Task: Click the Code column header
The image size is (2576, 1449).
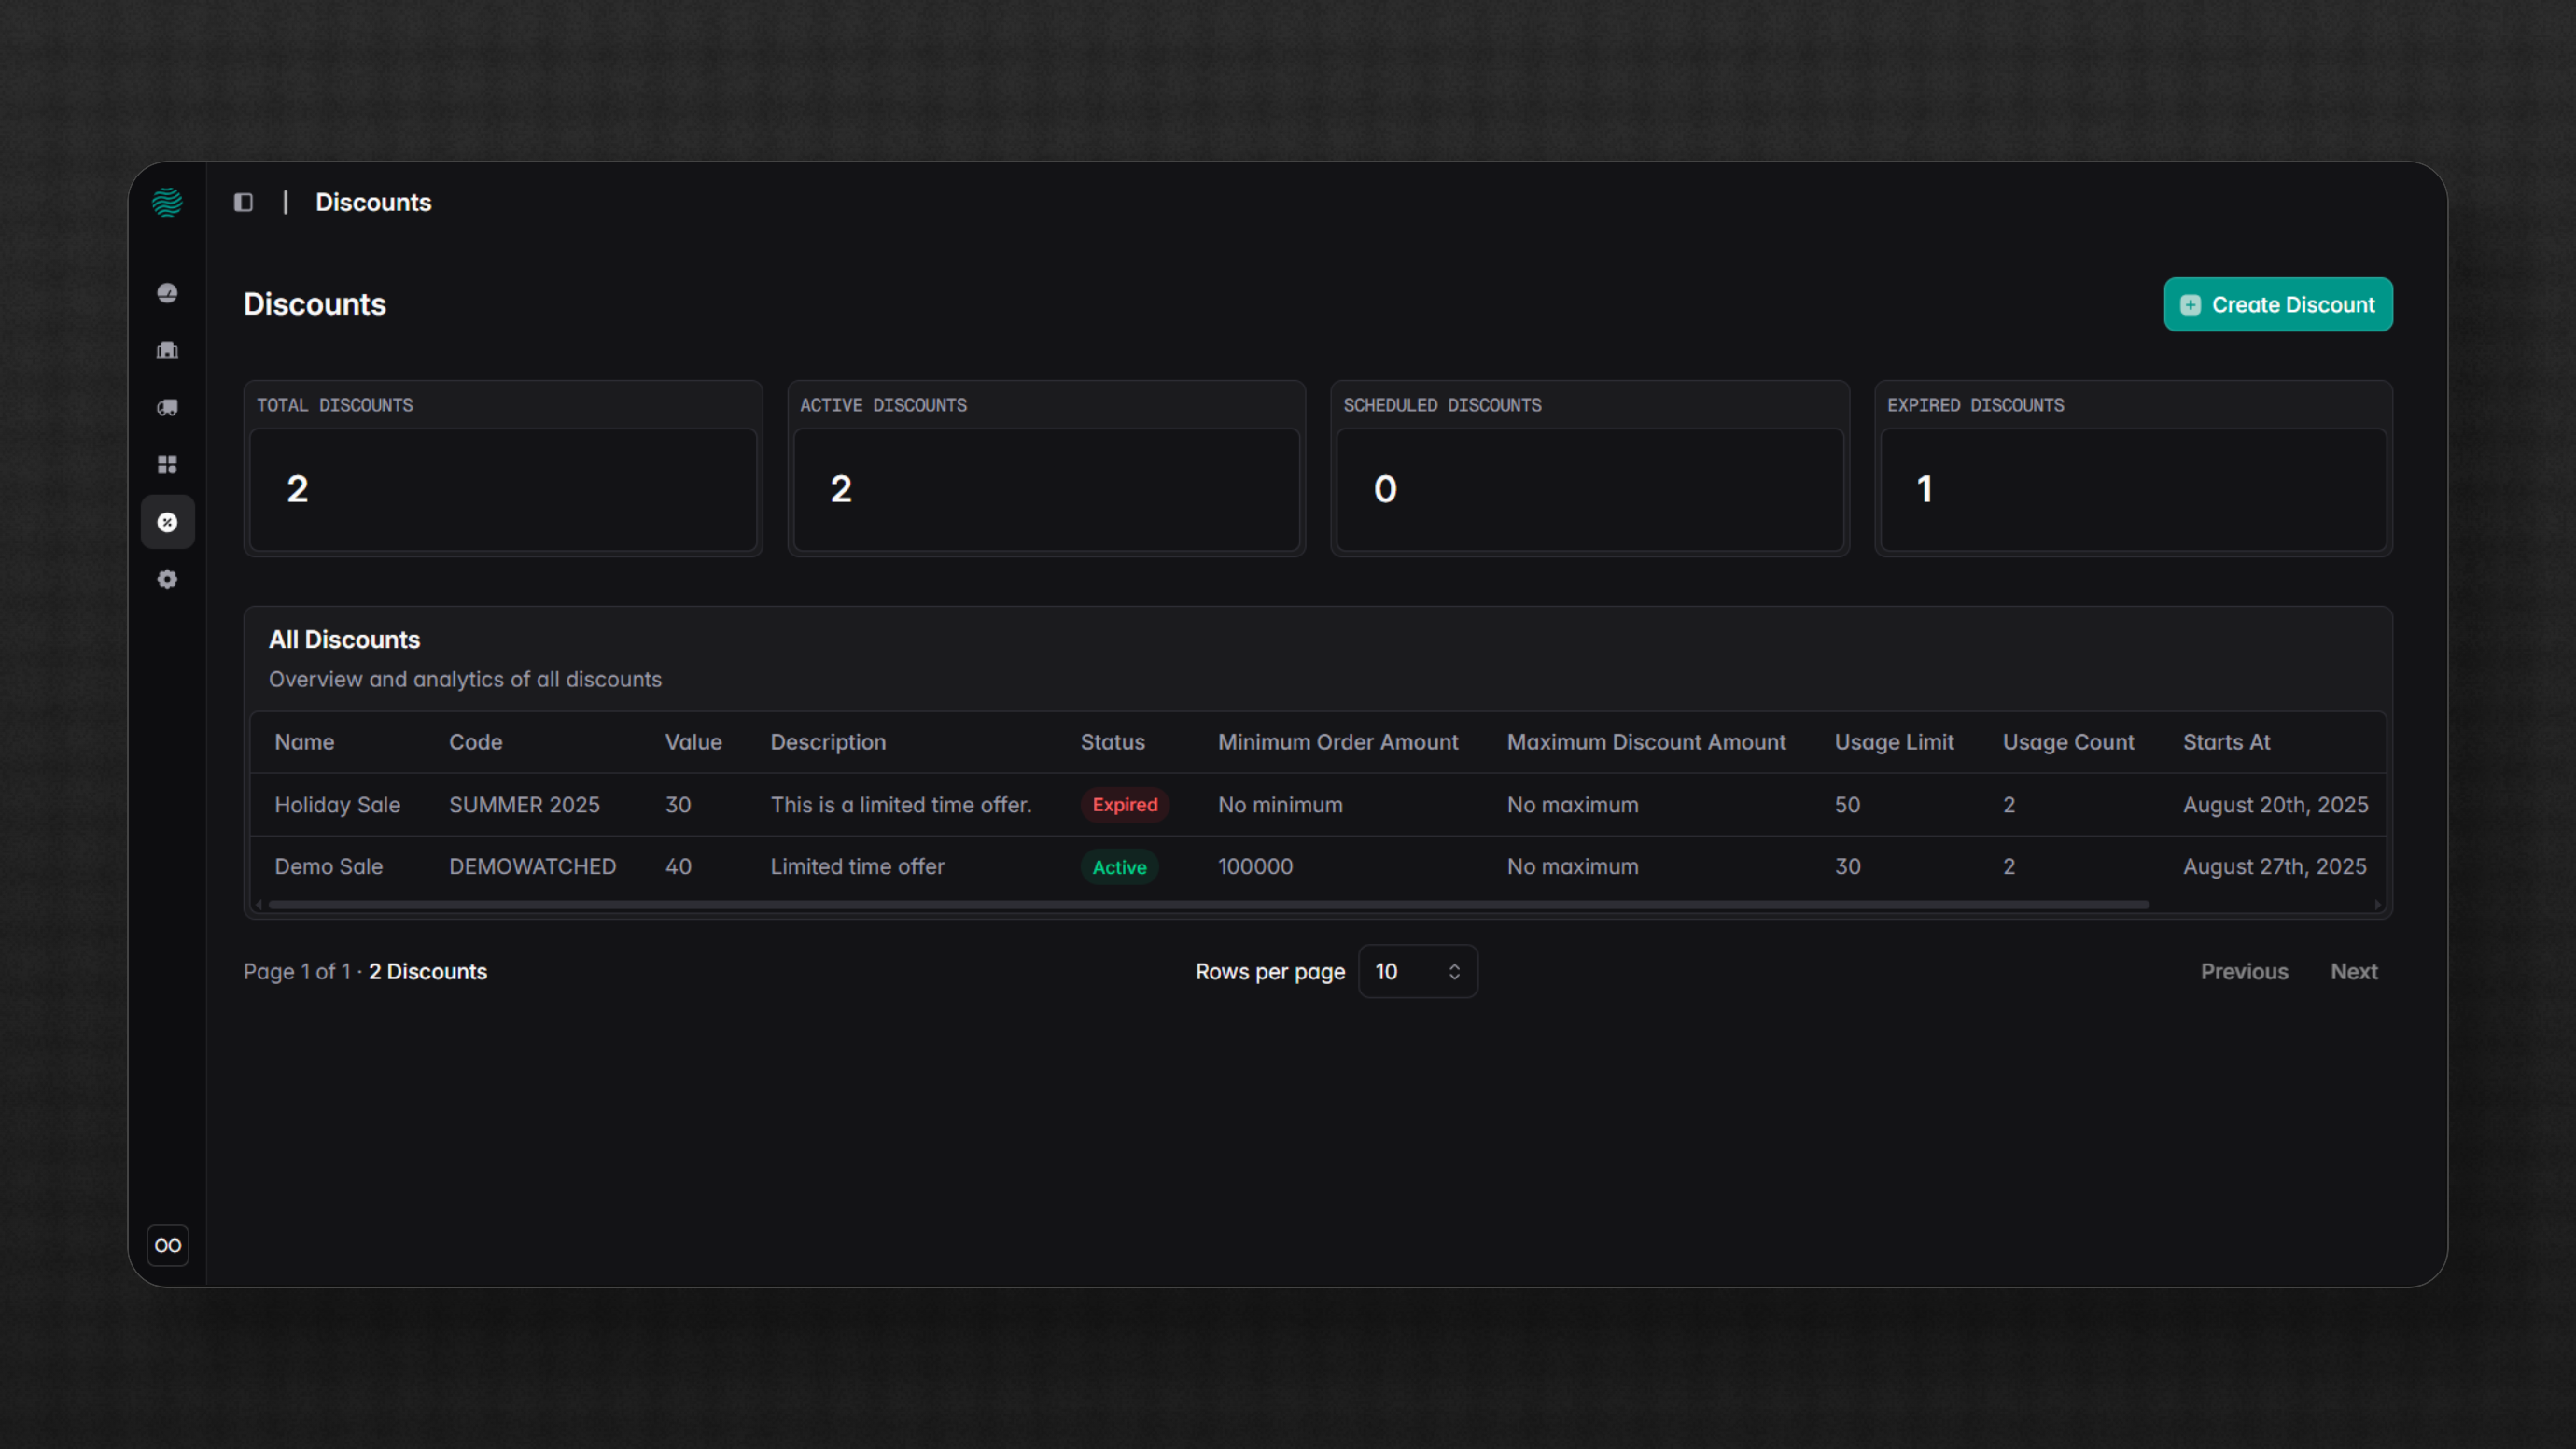Action: tap(475, 742)
